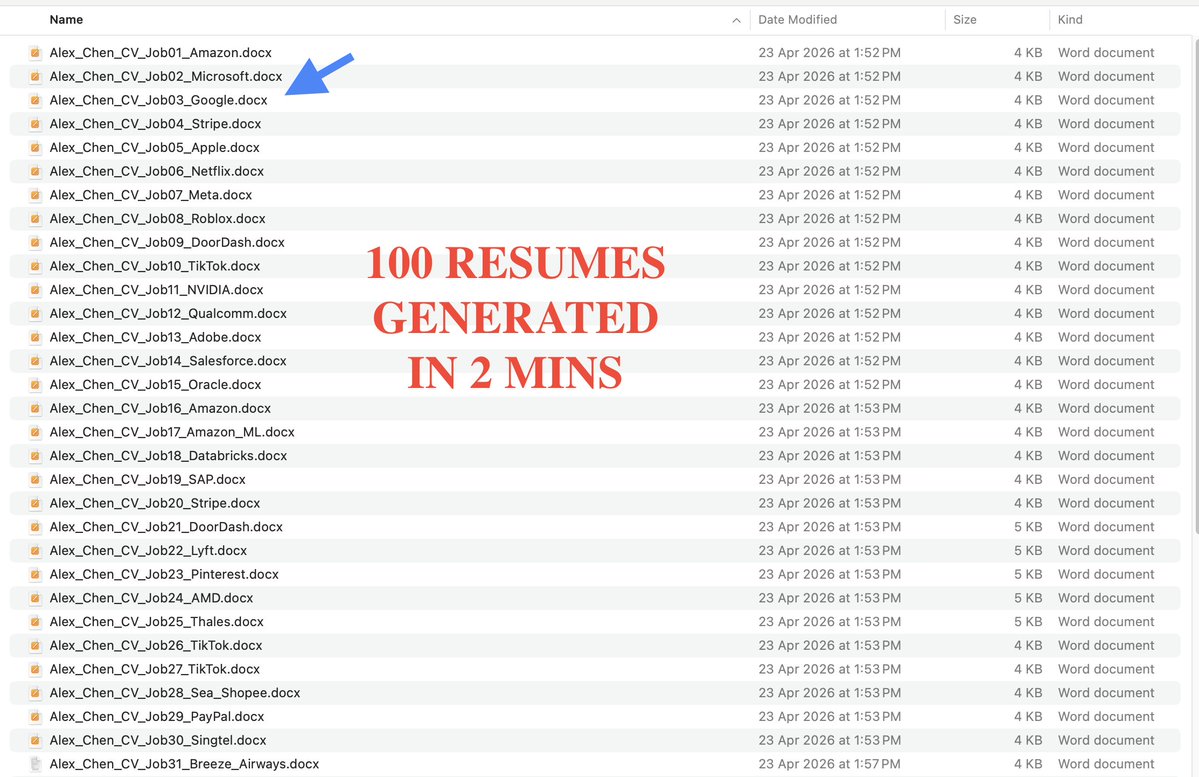Click the Date Modified column header
This screenshot has height=777, width=1199.
click(798, 20)
